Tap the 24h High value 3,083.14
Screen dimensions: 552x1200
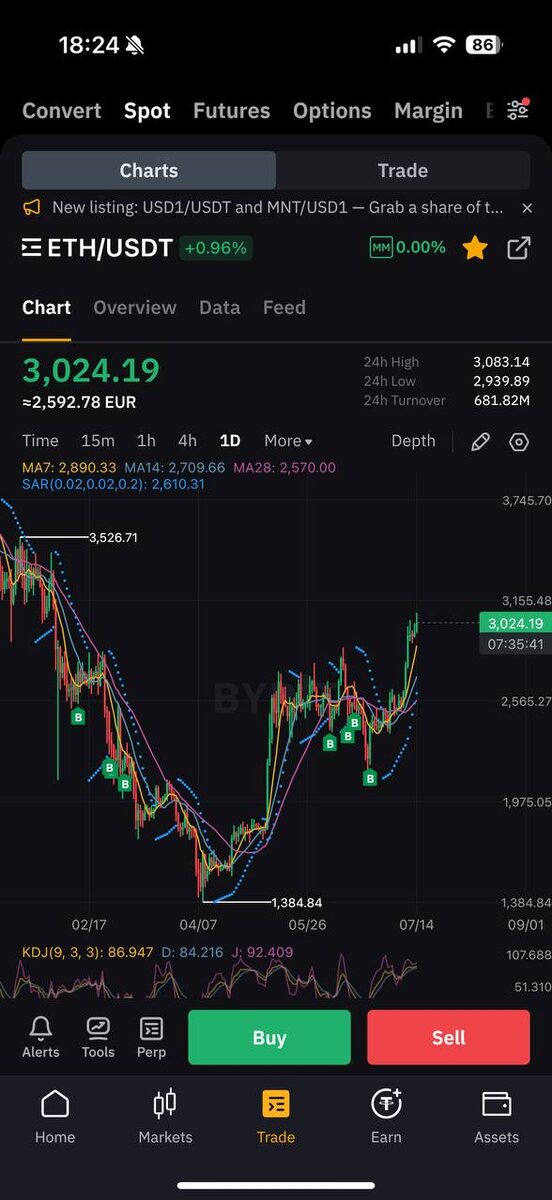501,362
